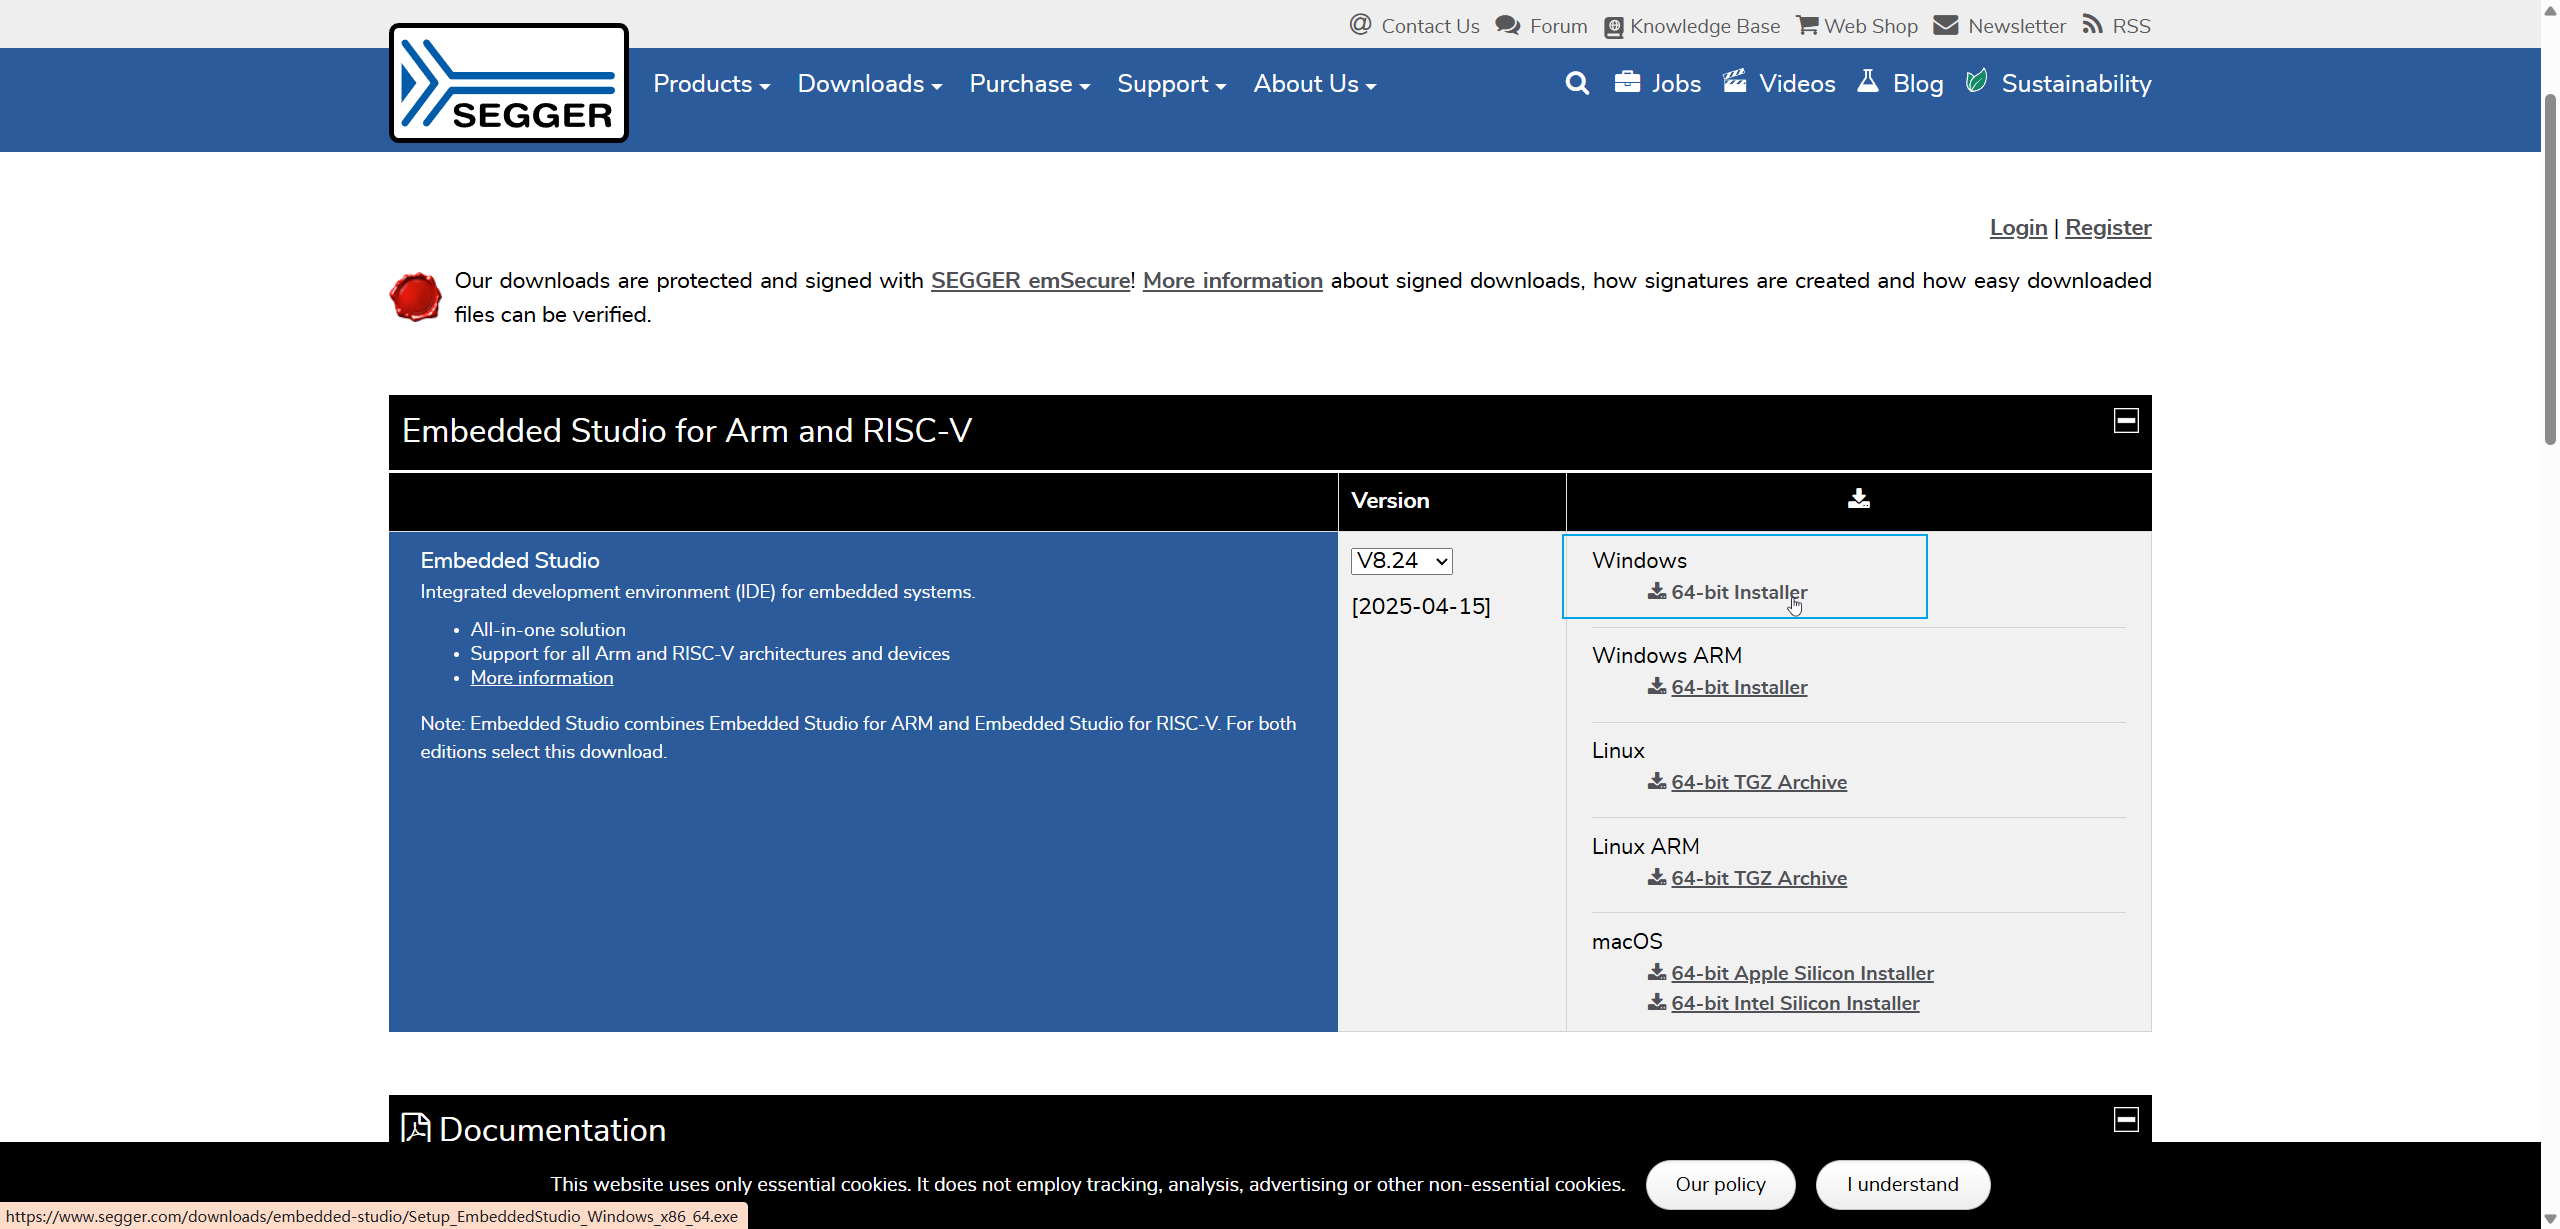Viewport: 2560px width, 1229px height.
Task: Expand the Purchase menu
Action: point(1030,84)
